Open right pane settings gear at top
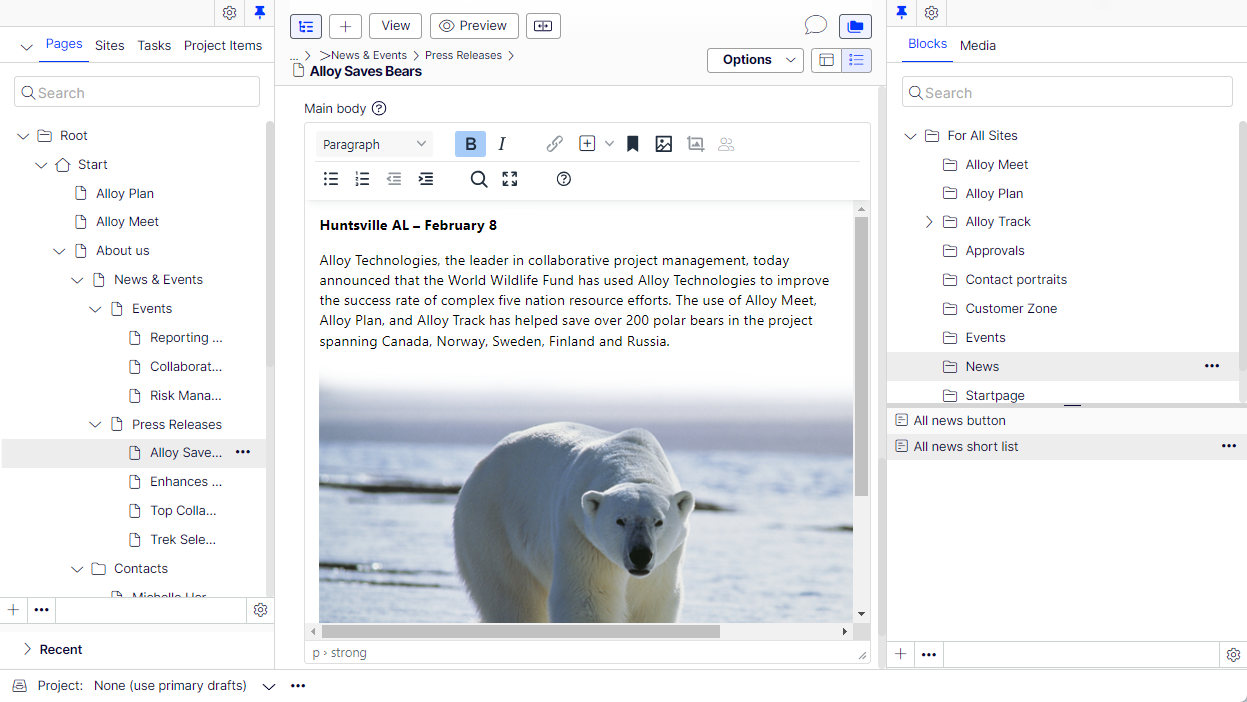Image resolution: width=1247 pixels, height=702 pixels. pos(931,13)
